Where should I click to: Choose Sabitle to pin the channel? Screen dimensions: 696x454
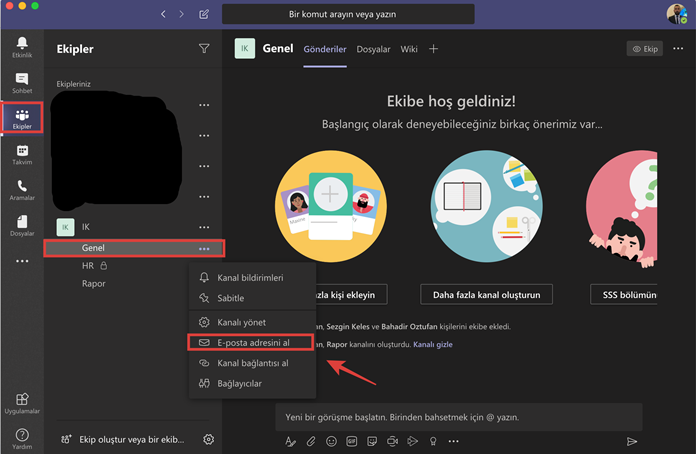pos(252,298)
